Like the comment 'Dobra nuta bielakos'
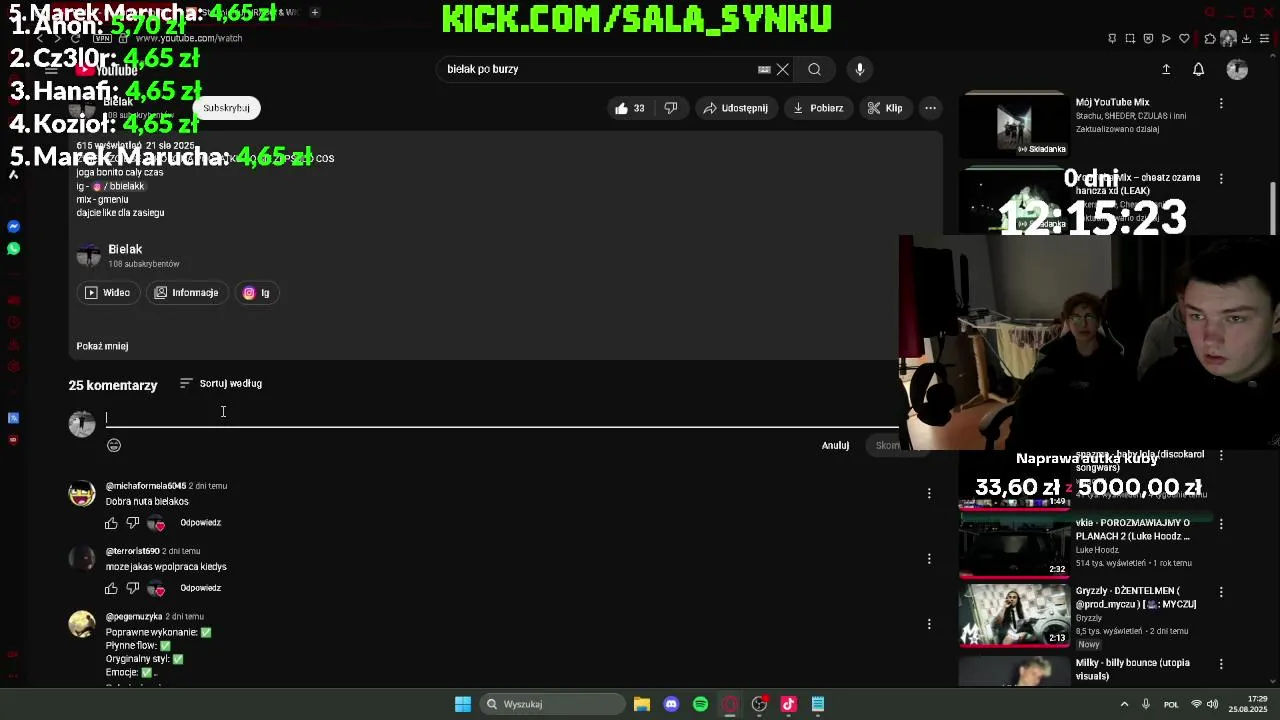The height and width of the screenshot is (720, 1280). pyautogui.click(x=112, y=523)
